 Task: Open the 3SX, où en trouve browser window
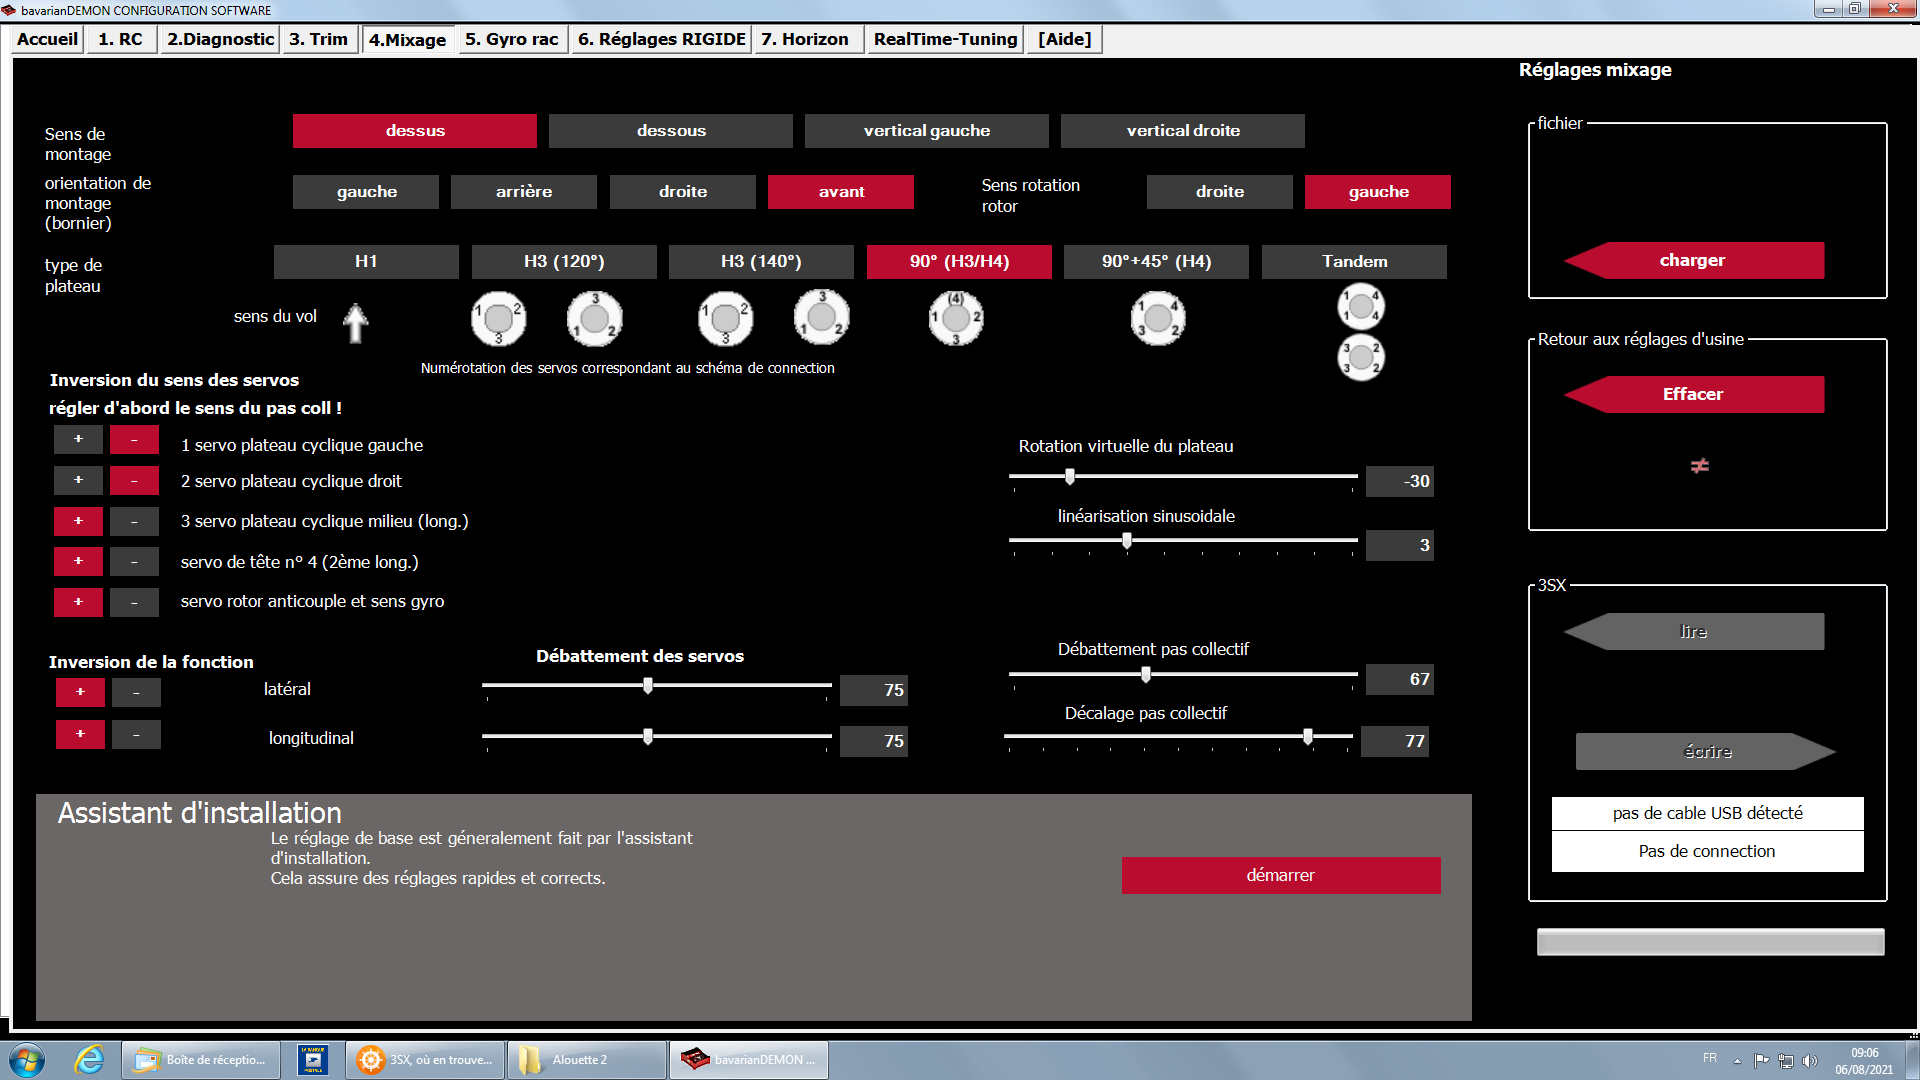[425, 1060]
